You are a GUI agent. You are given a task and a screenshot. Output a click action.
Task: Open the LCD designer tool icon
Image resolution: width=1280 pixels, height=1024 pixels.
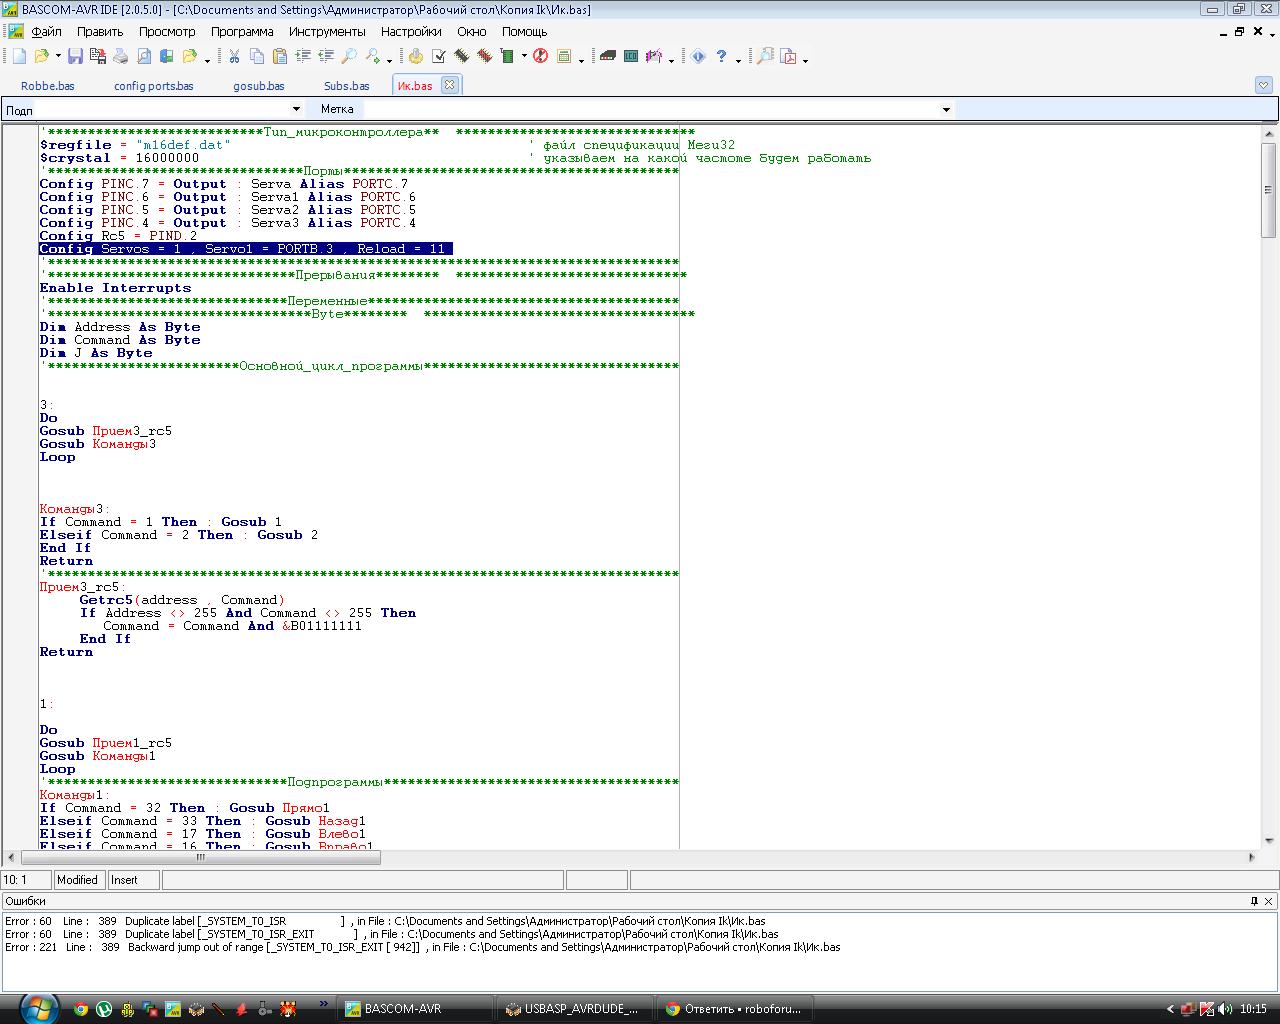point(631,57)
